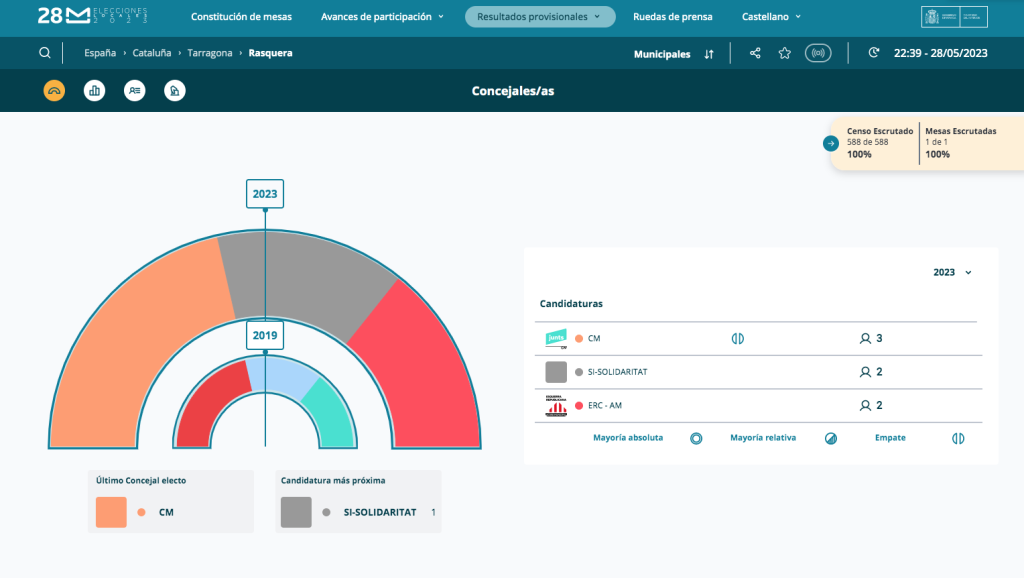This screenshot has width=1024, height=578.
Task: Click the Mesas Escrutadas 1 de 1 text
Action: click(x=936, y=142)
